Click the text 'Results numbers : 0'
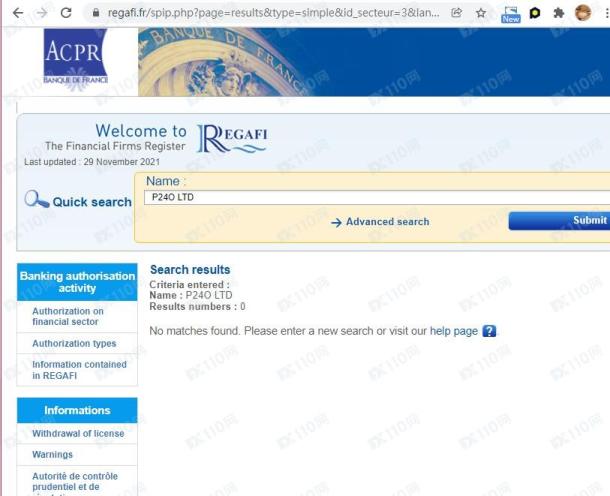The width and height of the screenshot is (610, 496). [197, 307]
